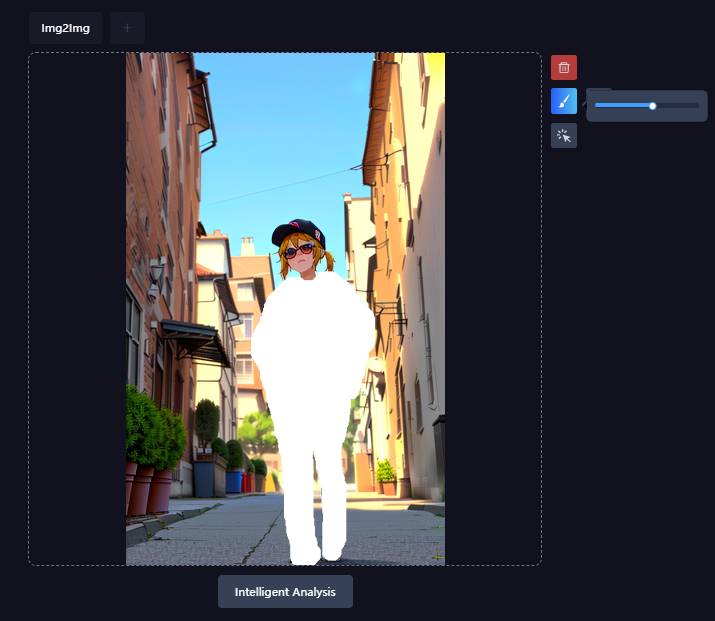The width and height of the screenshot is (715, 621).
Task: Select the blue brush mask tool
Action: tap(564, 101)
